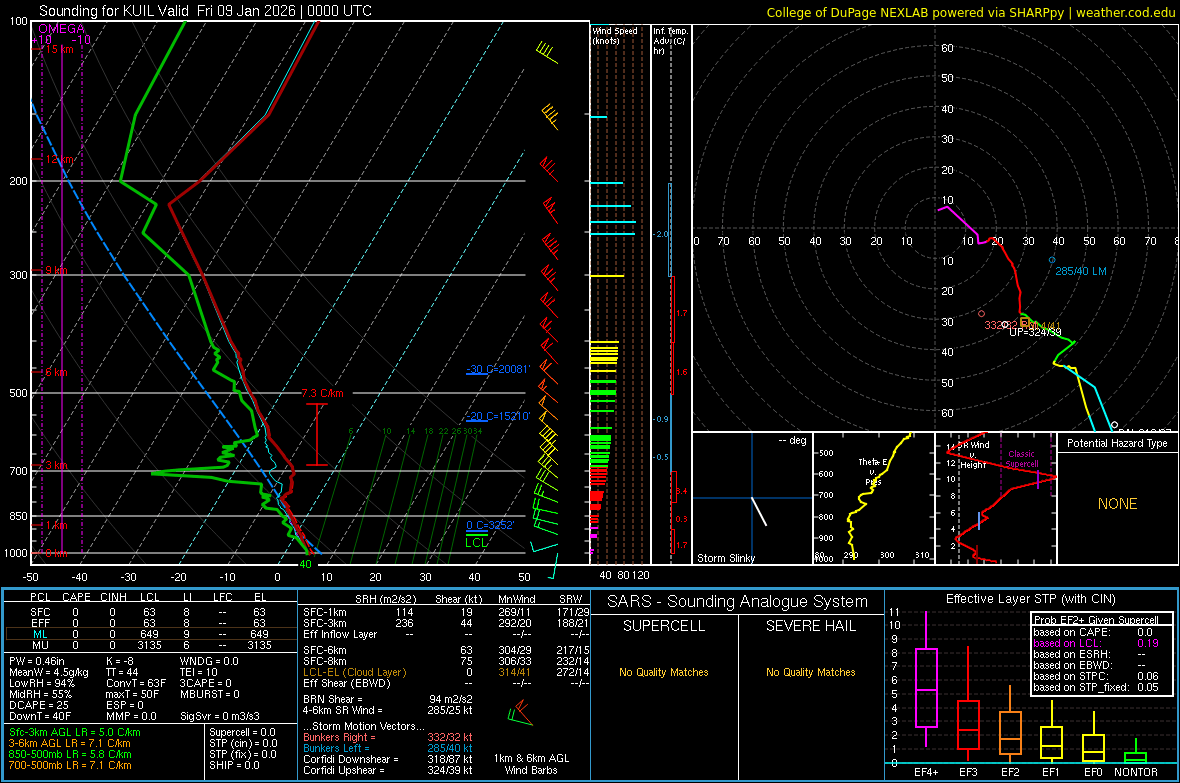Screen dimensions: 1180x783
Task: Click the 3-6km AGL LR = 7.1 C/km line
Action: point(69,743)
